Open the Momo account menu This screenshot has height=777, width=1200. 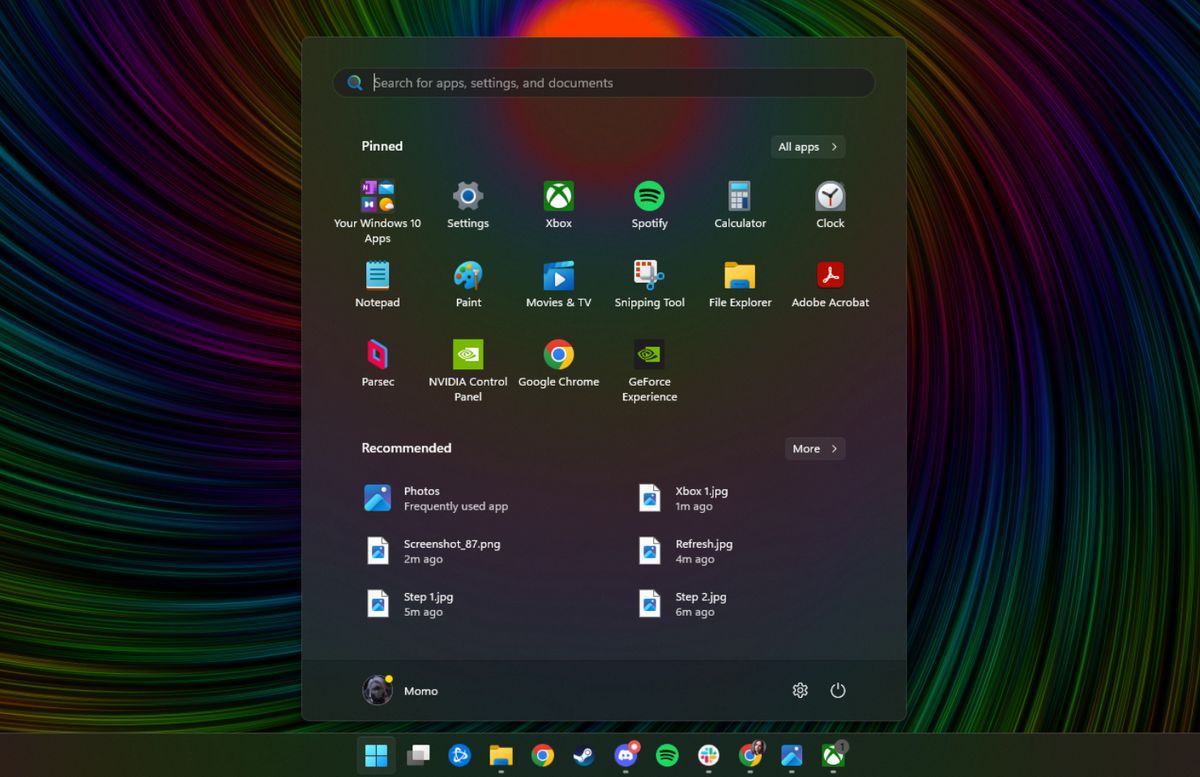point(400,690)
